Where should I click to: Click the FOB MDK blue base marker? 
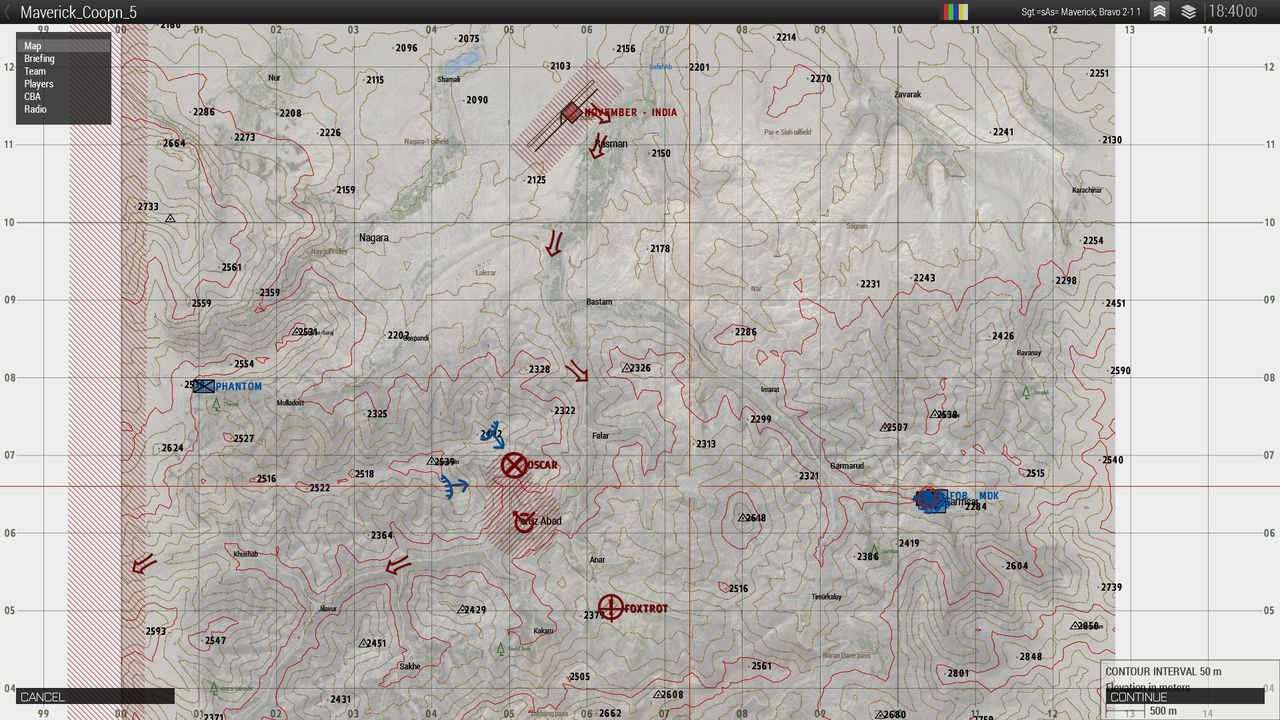931,499
